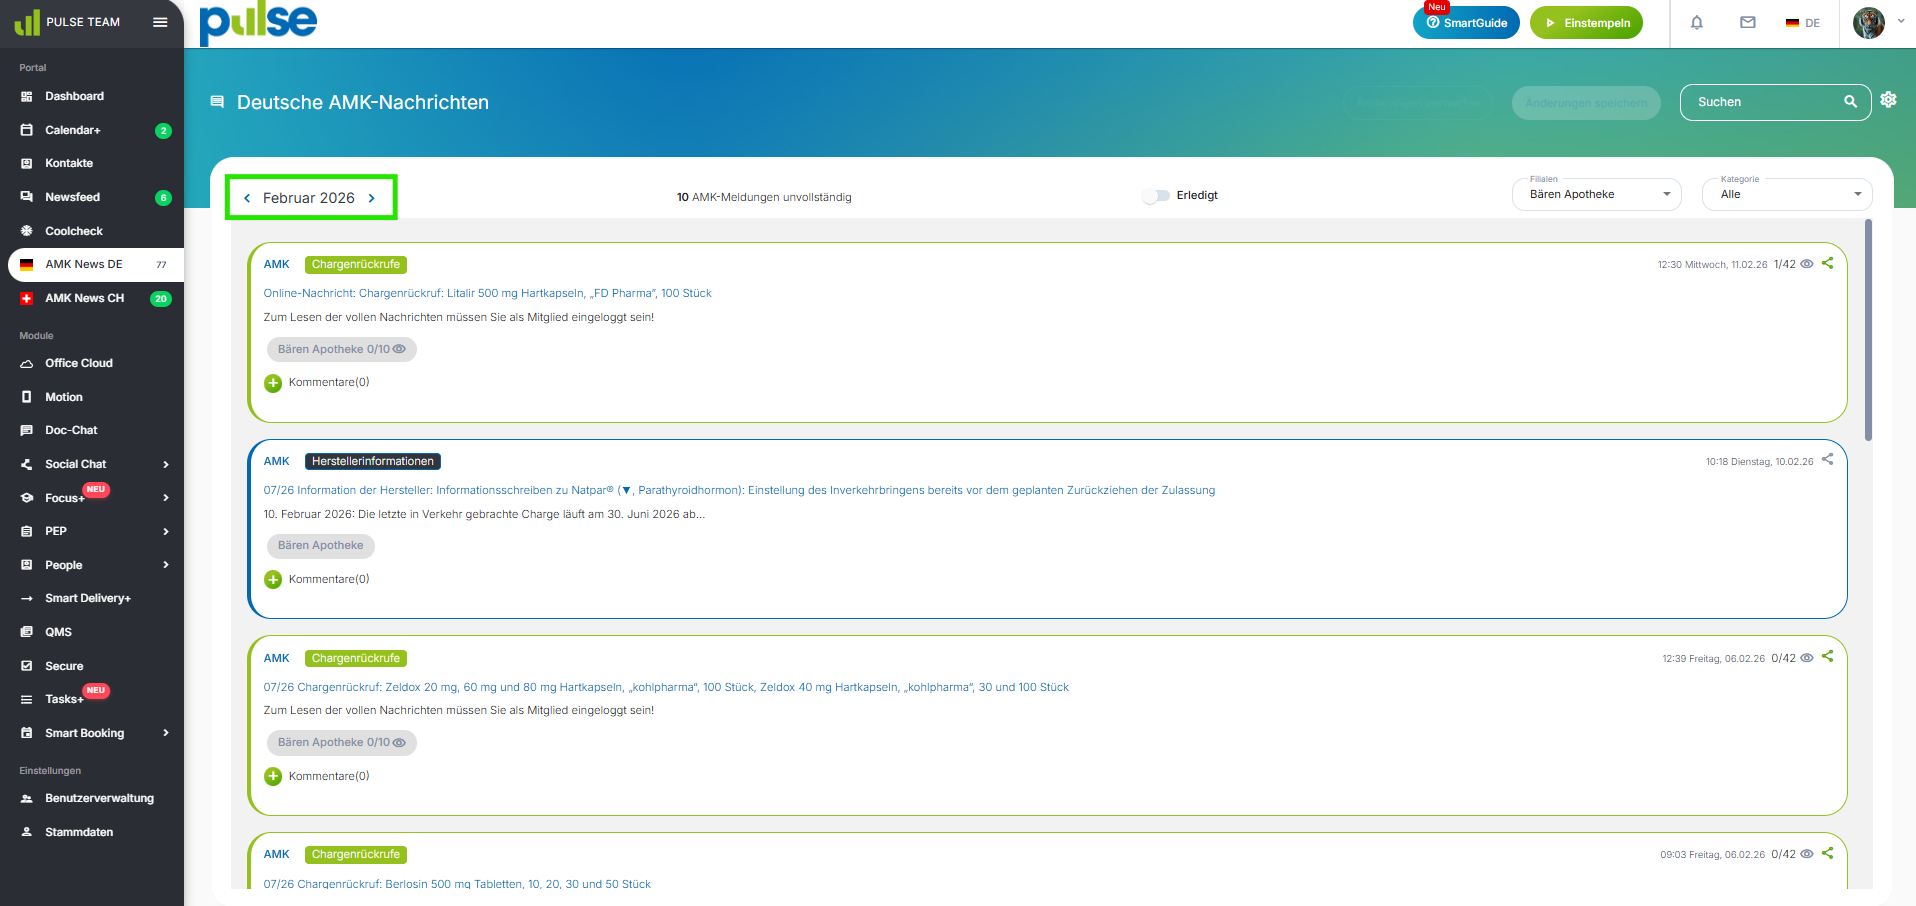Open Coolcheck in the sidebar
This screenshot has height=906, width=1916.
92,231
